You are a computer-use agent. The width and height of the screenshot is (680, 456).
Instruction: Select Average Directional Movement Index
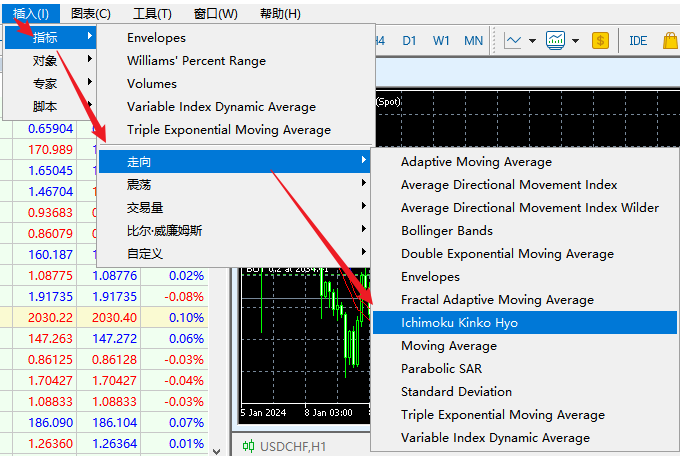coord(525,185)
